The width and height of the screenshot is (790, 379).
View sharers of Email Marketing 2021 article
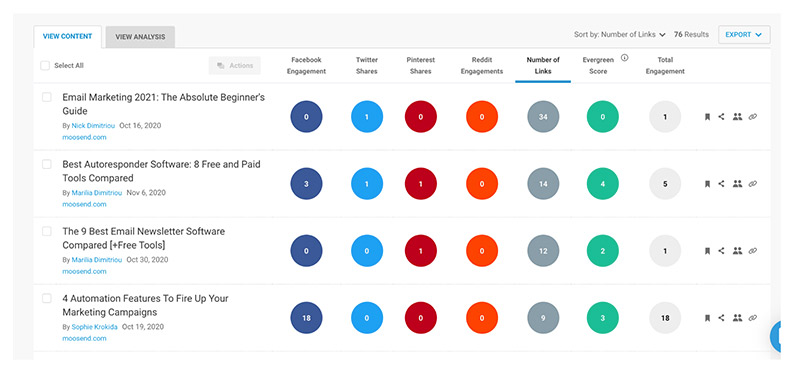(x=737, y=117)
